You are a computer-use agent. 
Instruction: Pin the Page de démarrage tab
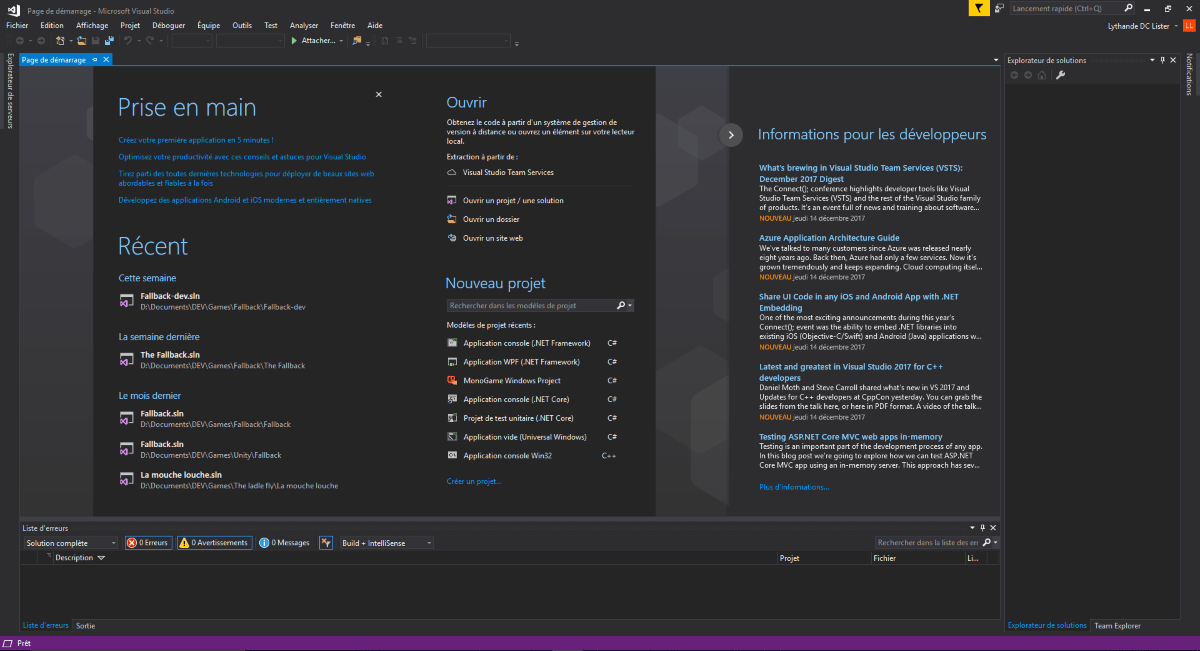pyautogui.click(x=95, y=60)
